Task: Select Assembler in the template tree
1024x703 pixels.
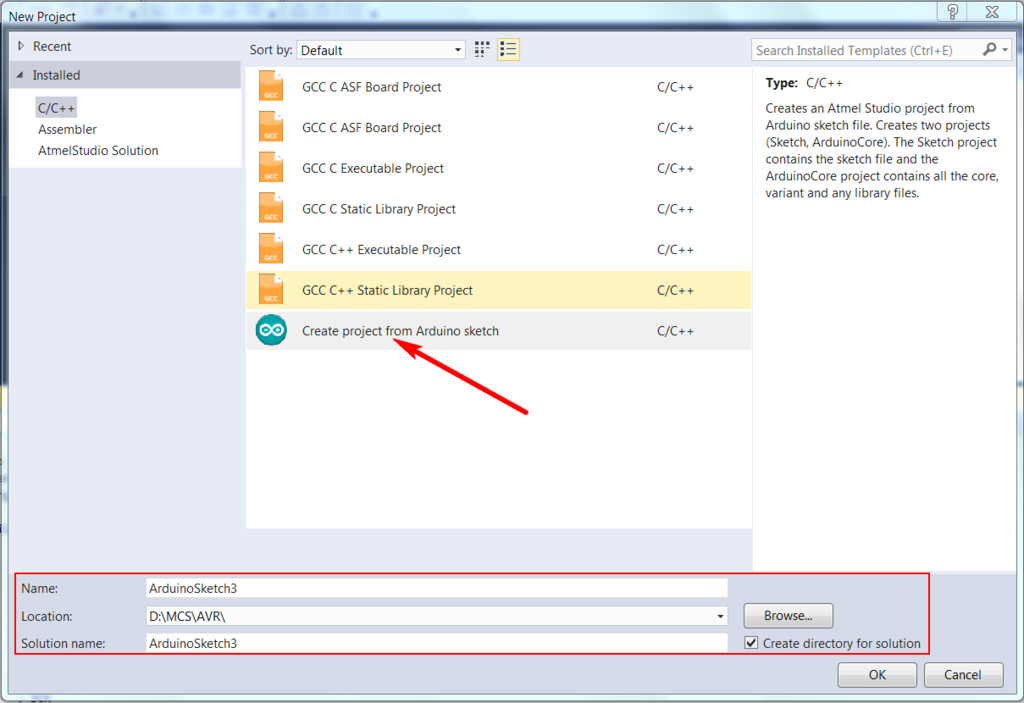Action: tap(68, 129)
